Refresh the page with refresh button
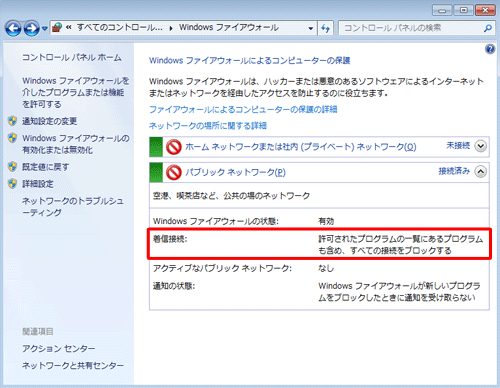This screenshot has height=388, width=500. pos(325,28)
